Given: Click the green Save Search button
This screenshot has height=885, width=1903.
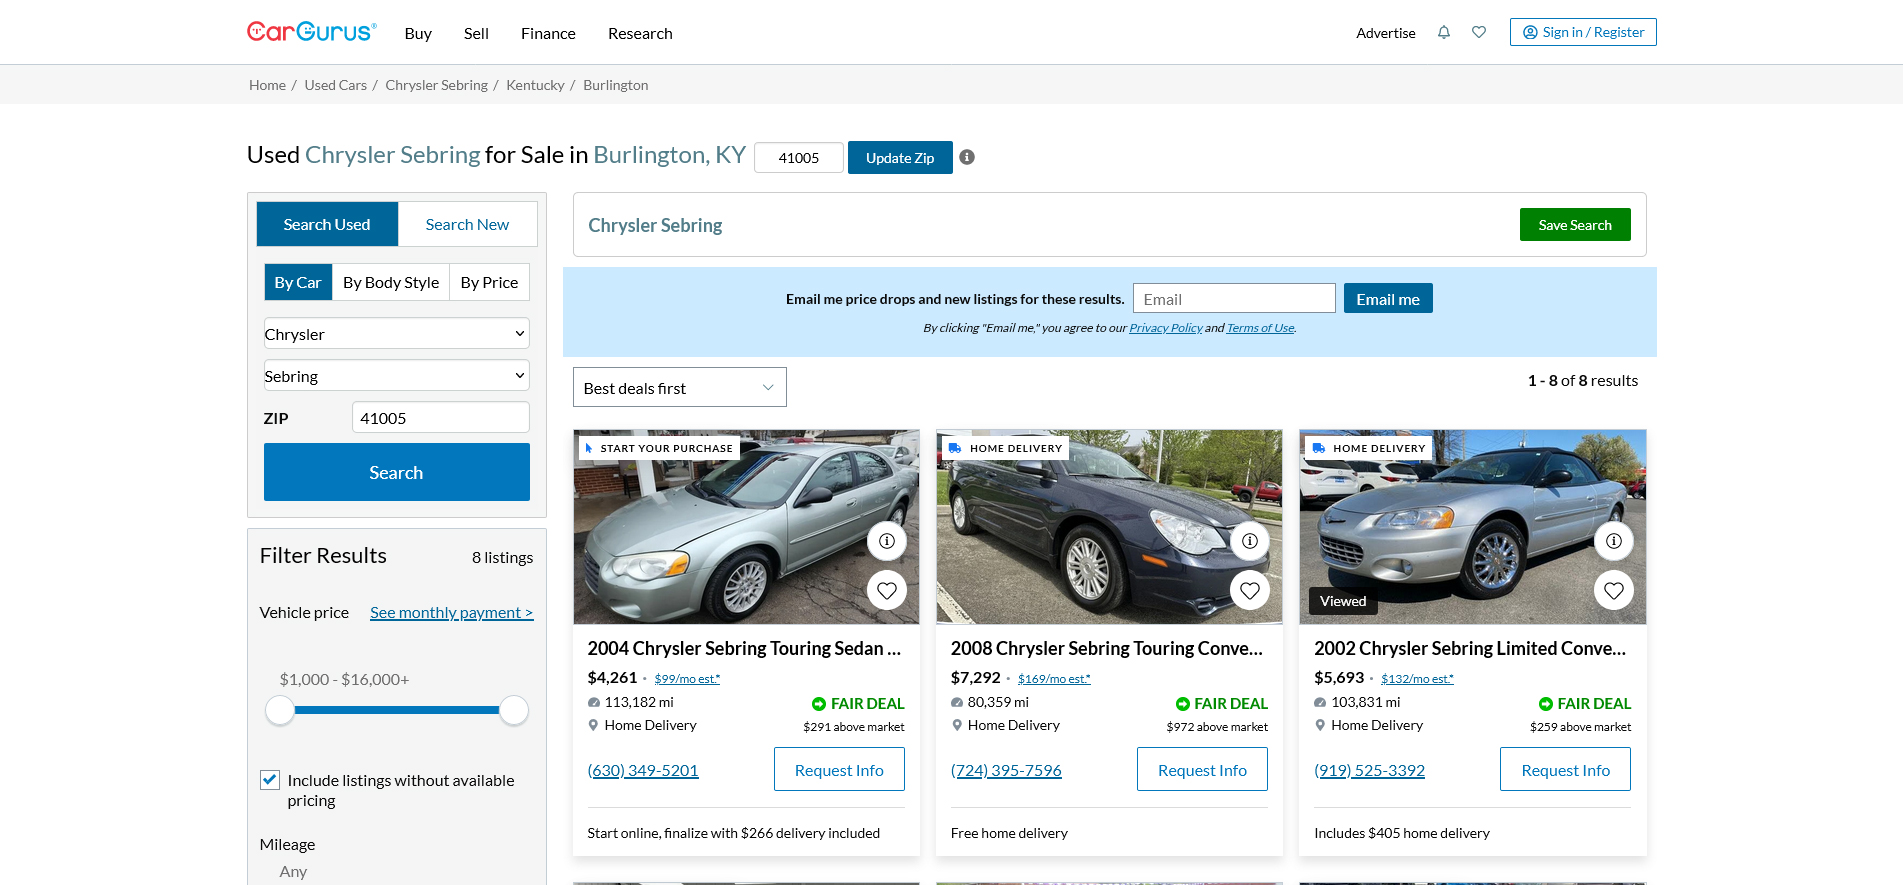Looking at the screenshot, I should click(1575, 225).
